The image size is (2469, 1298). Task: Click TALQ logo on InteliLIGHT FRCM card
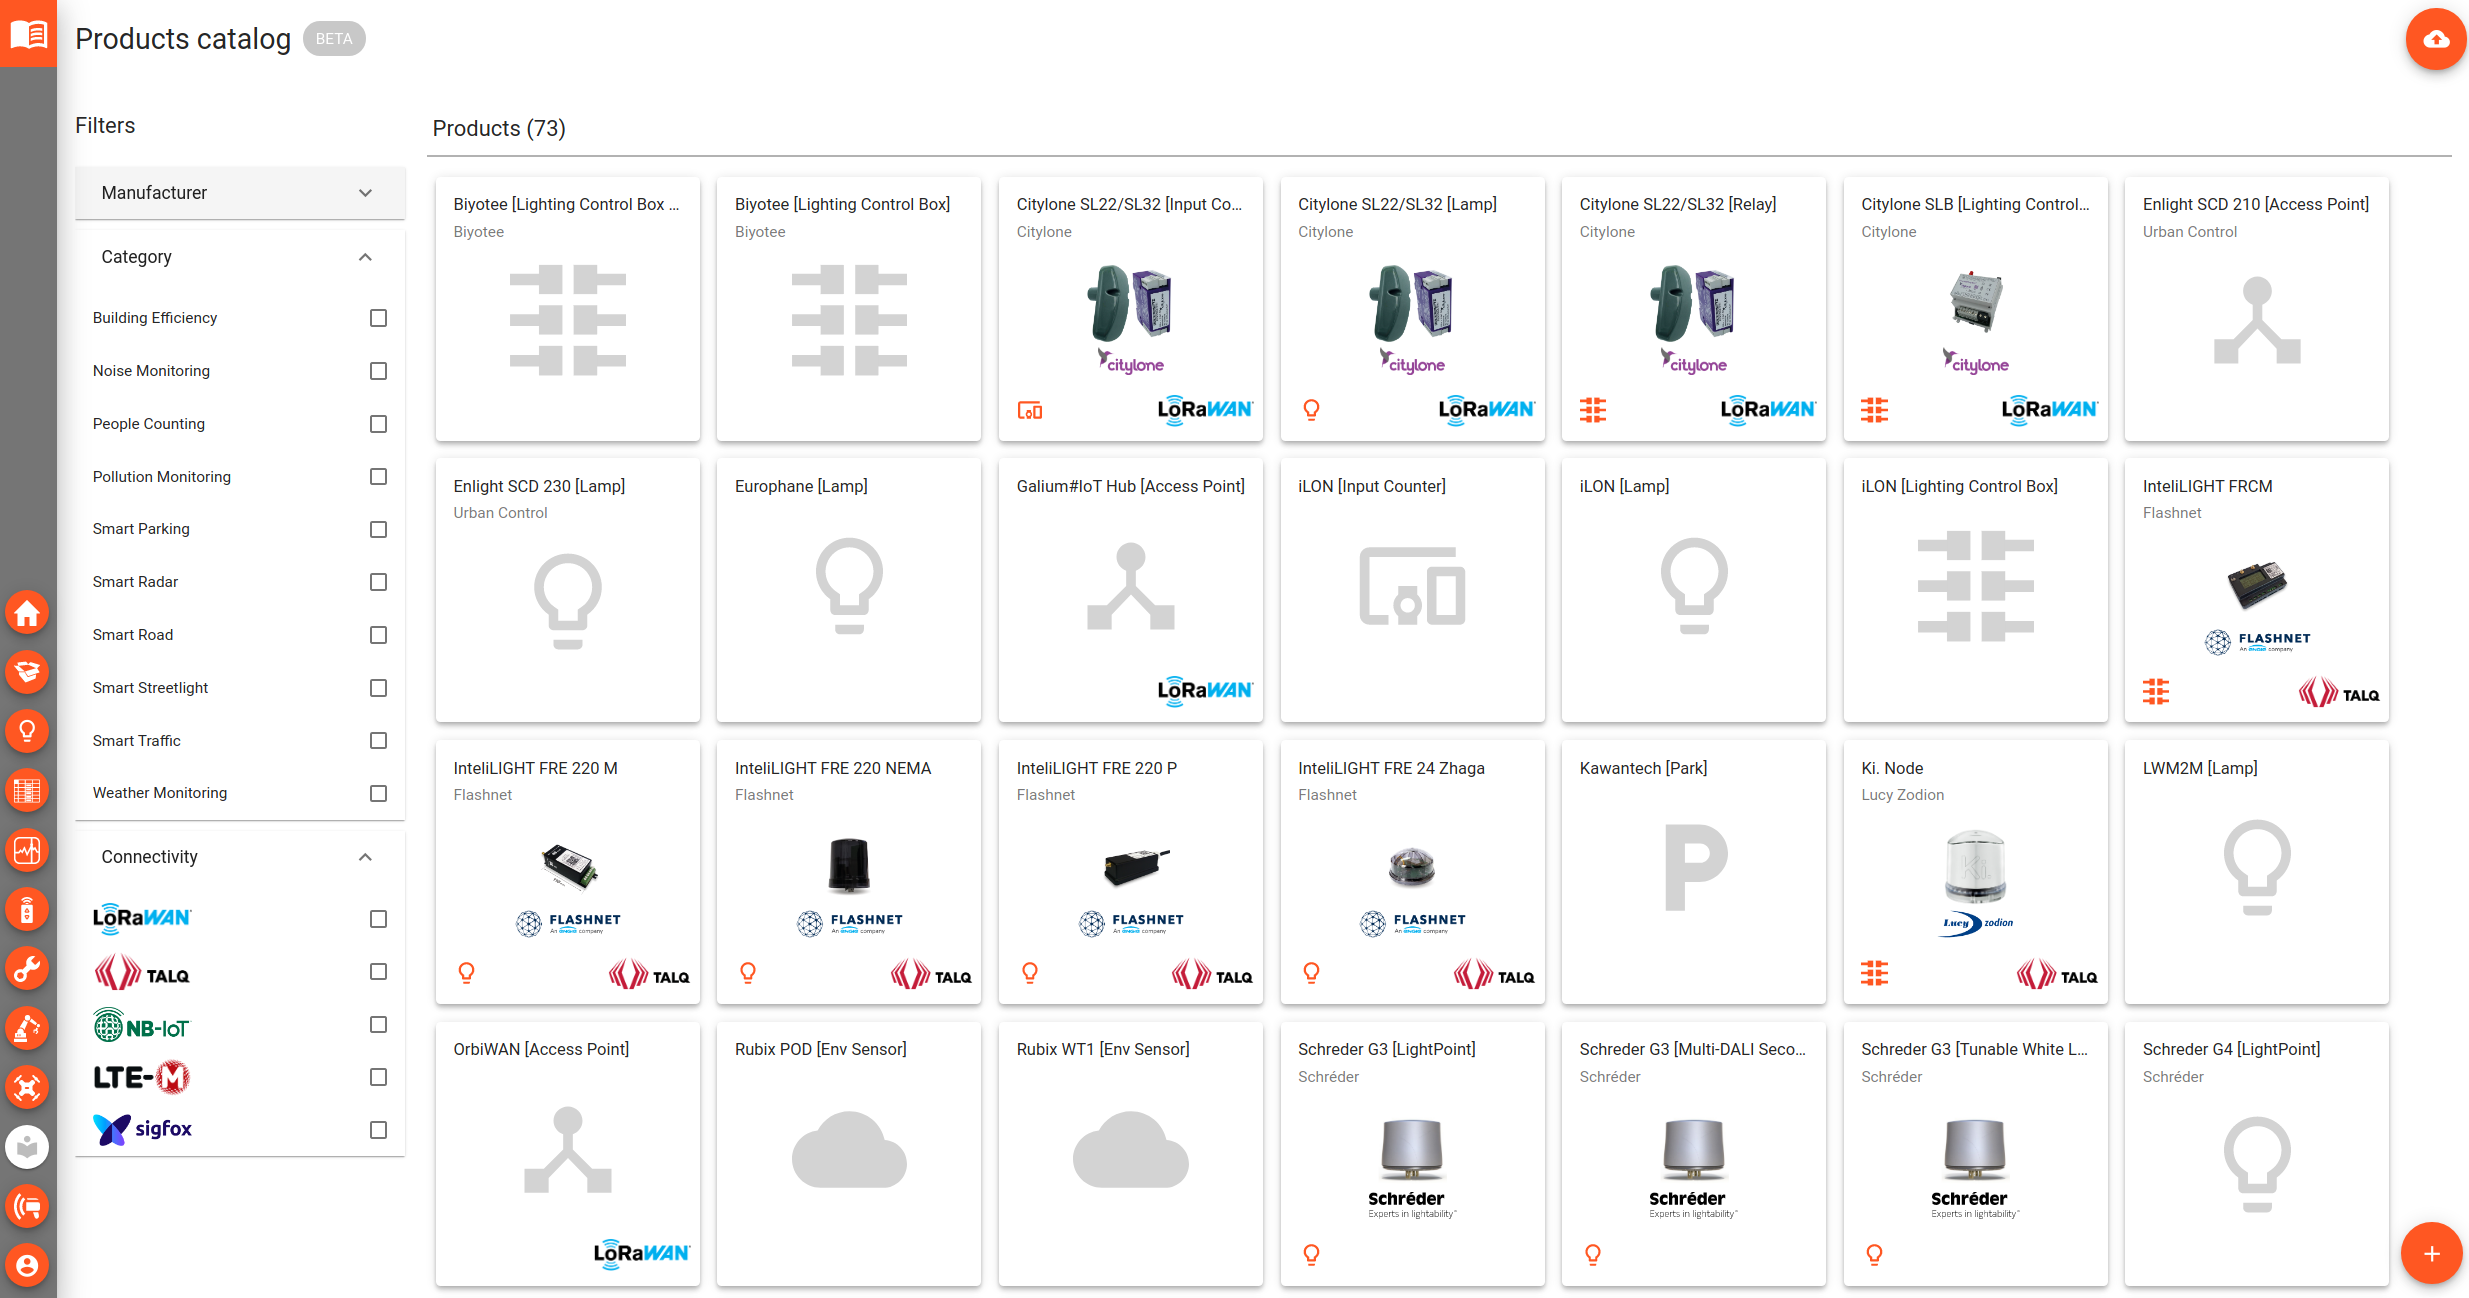(2339, 693)
